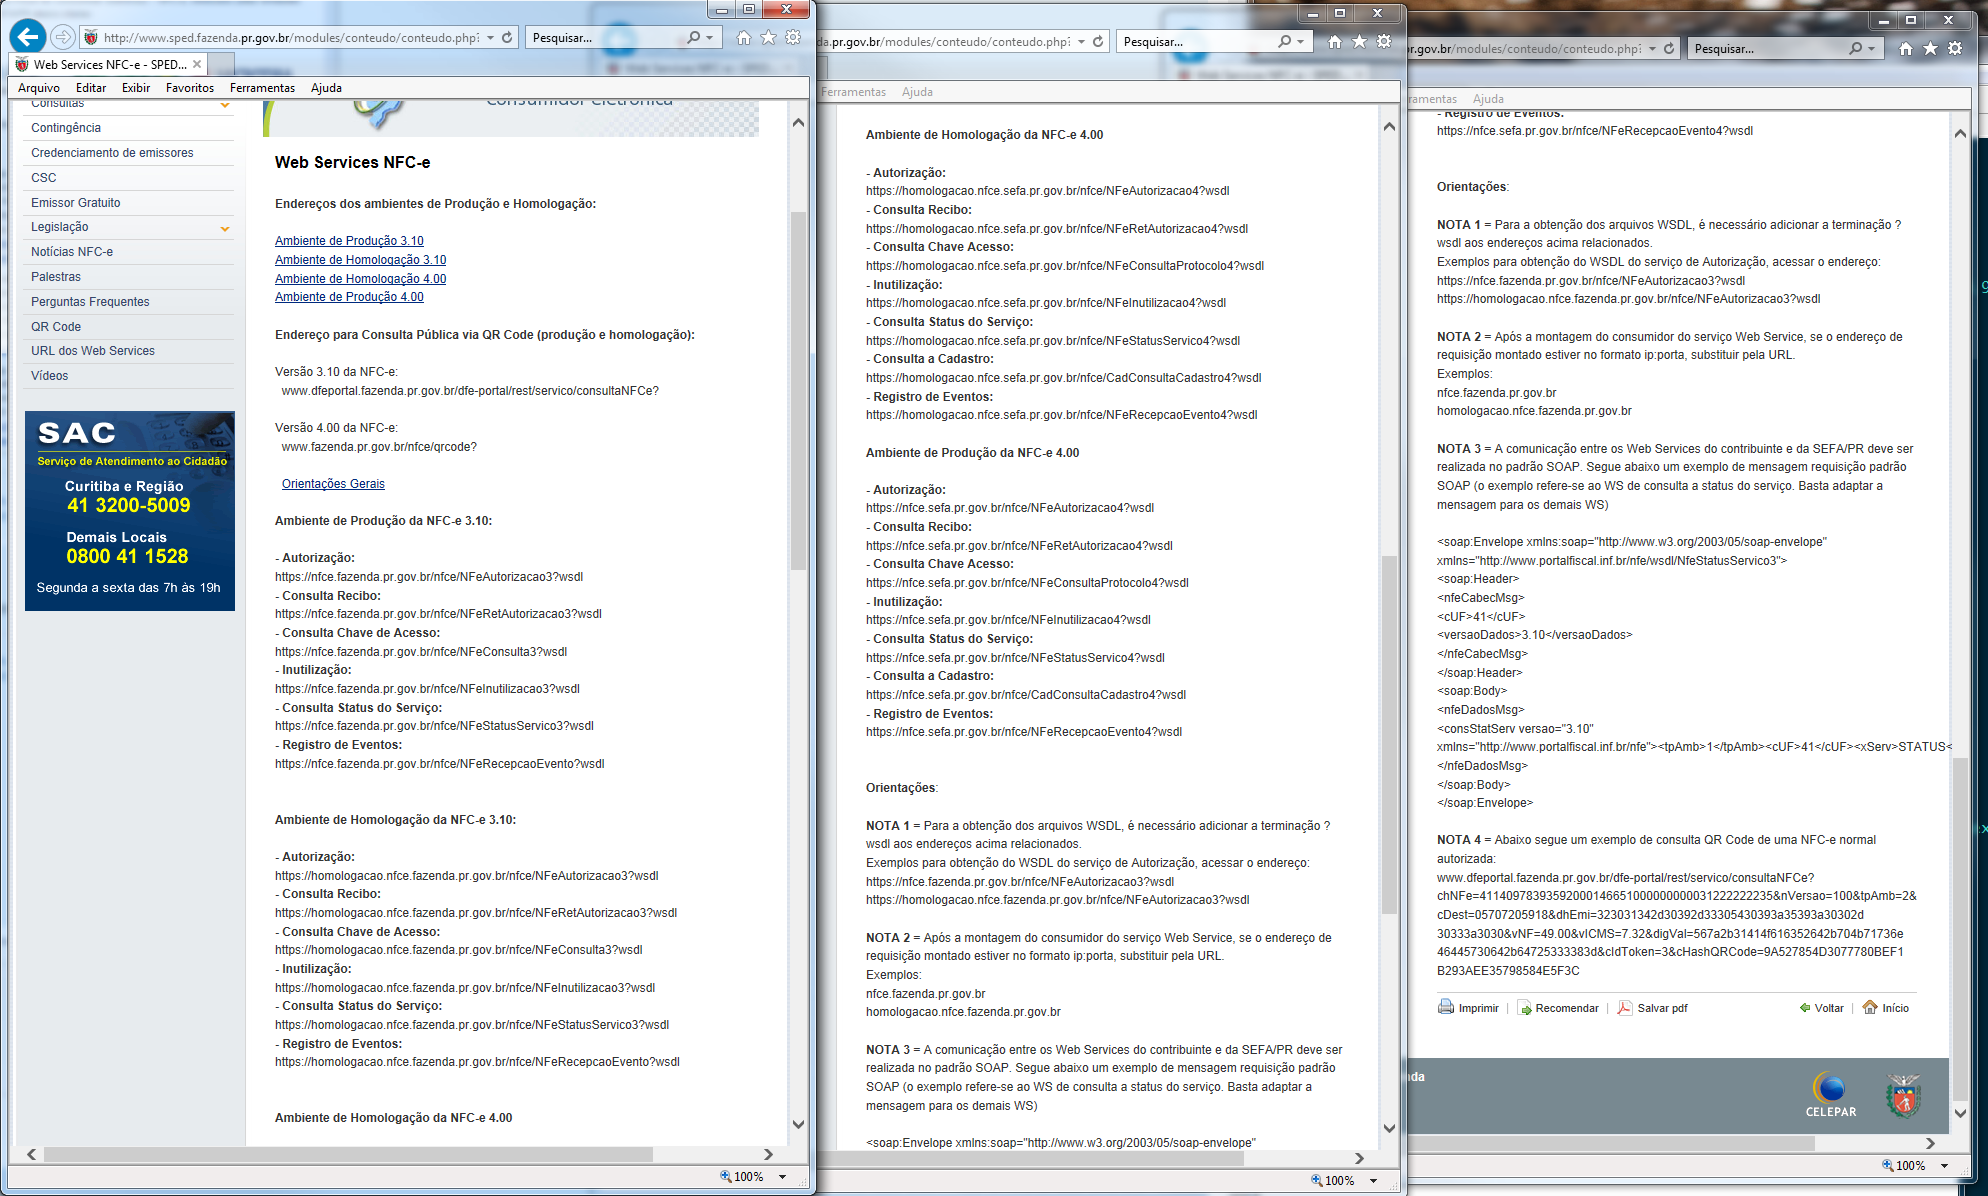Screen dimensions: 1988x1196
Task: Open settings gear in right browser
Action: (x=1955, y=48)
